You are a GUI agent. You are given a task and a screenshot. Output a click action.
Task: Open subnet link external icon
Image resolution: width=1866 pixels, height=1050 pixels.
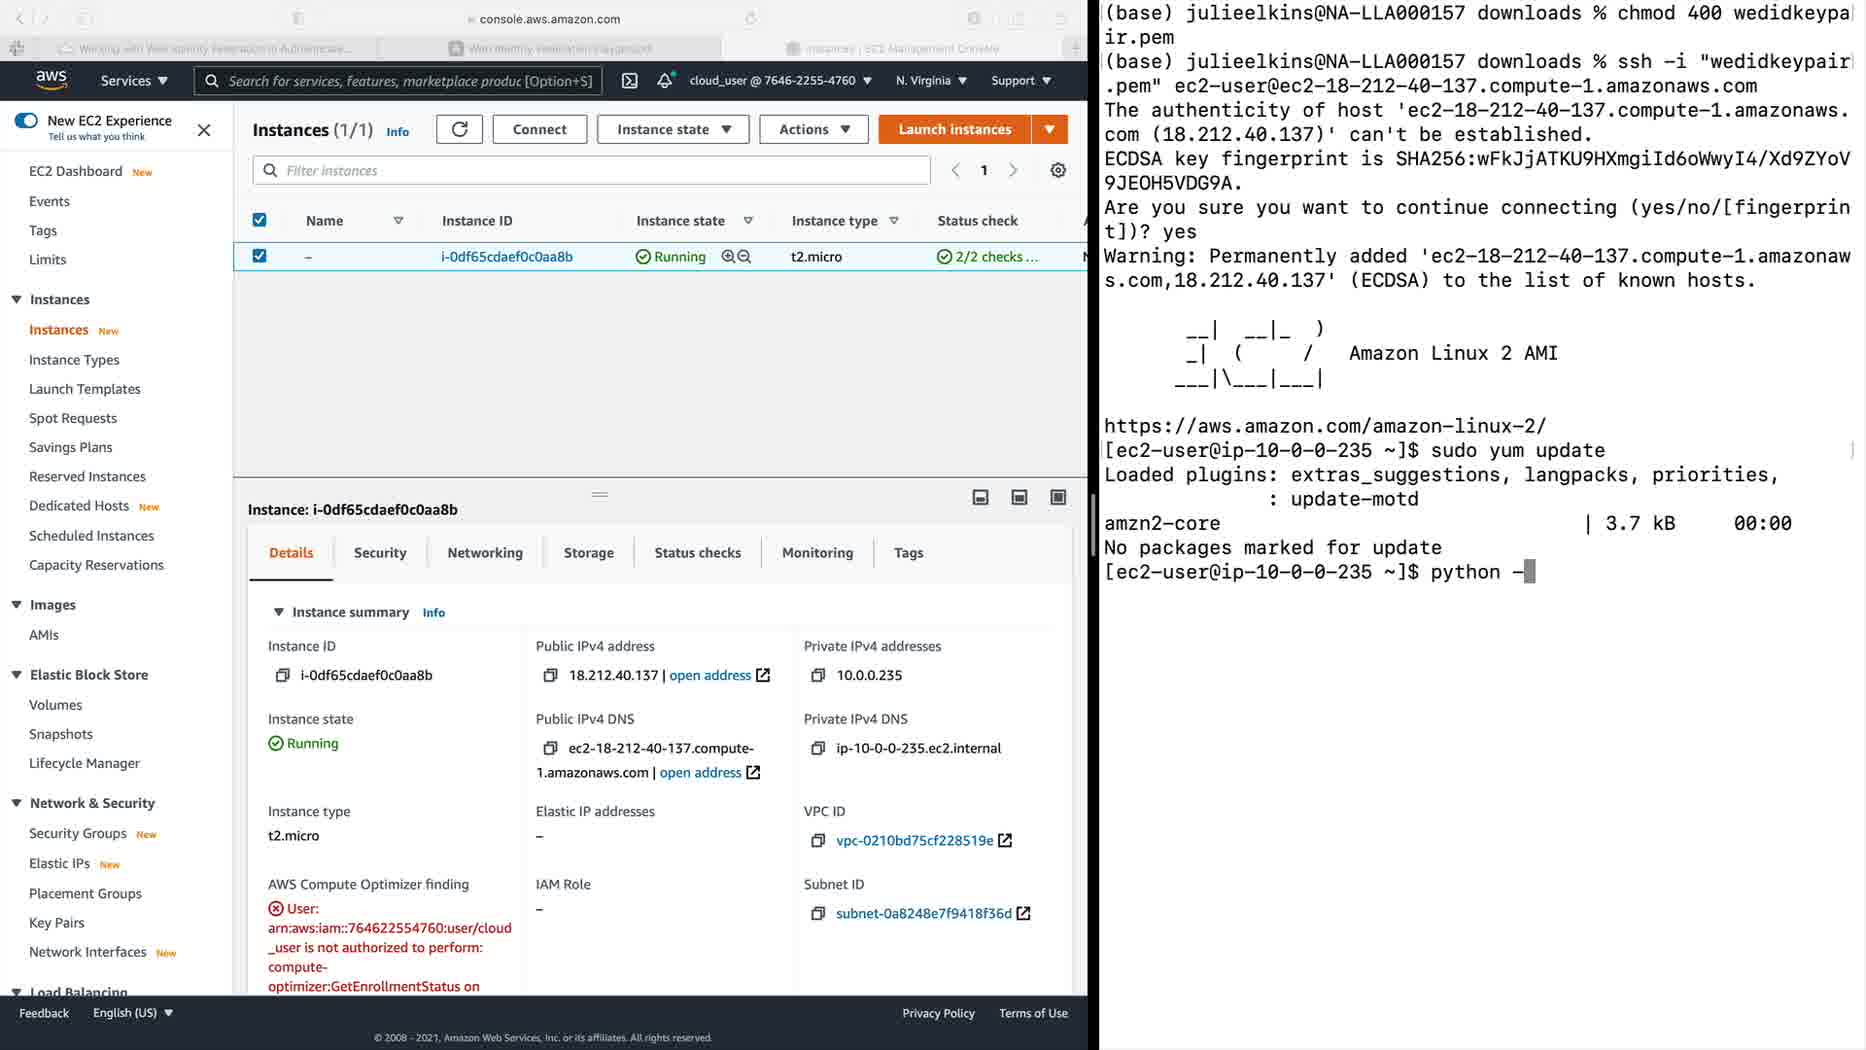(1023, 913)
